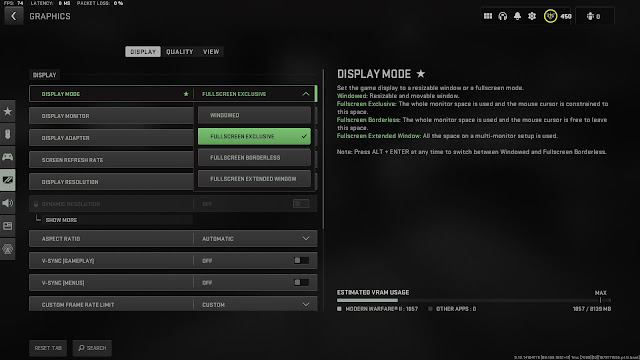Open Controller settings in sidebar
Screen dimensions: 640x360
click(8, 157)
